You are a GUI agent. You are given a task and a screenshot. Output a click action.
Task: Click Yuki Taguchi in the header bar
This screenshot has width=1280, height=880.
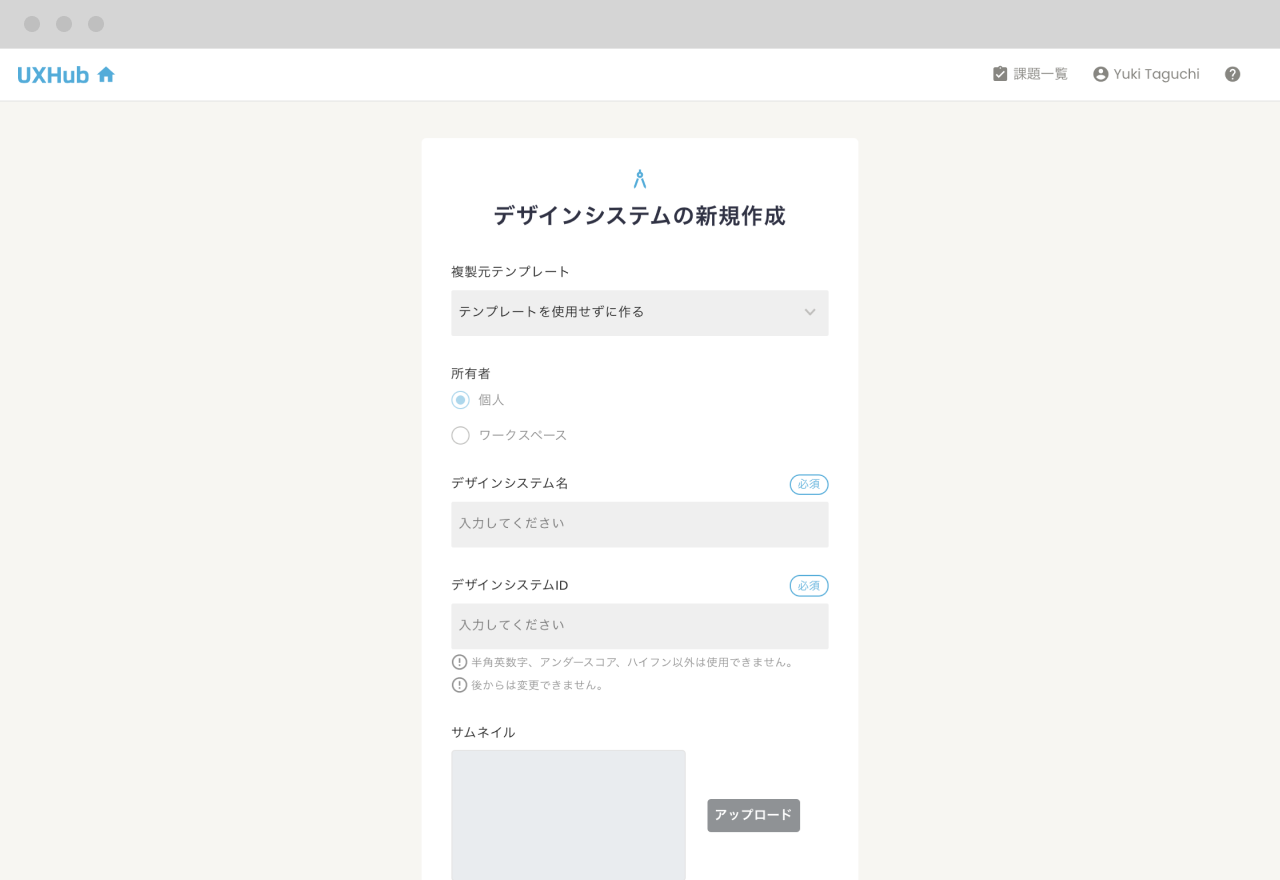coord(1158,73)
